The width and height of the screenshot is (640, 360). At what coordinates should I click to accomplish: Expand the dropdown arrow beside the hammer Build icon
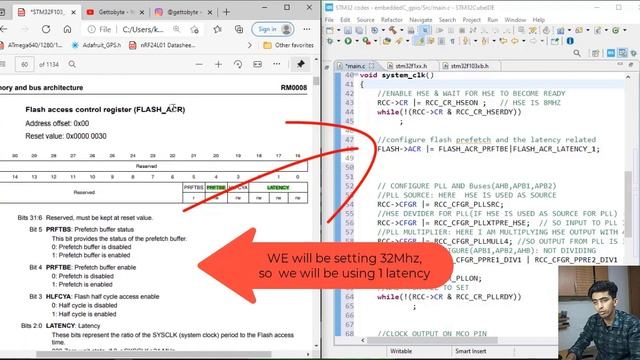(402, 30)
